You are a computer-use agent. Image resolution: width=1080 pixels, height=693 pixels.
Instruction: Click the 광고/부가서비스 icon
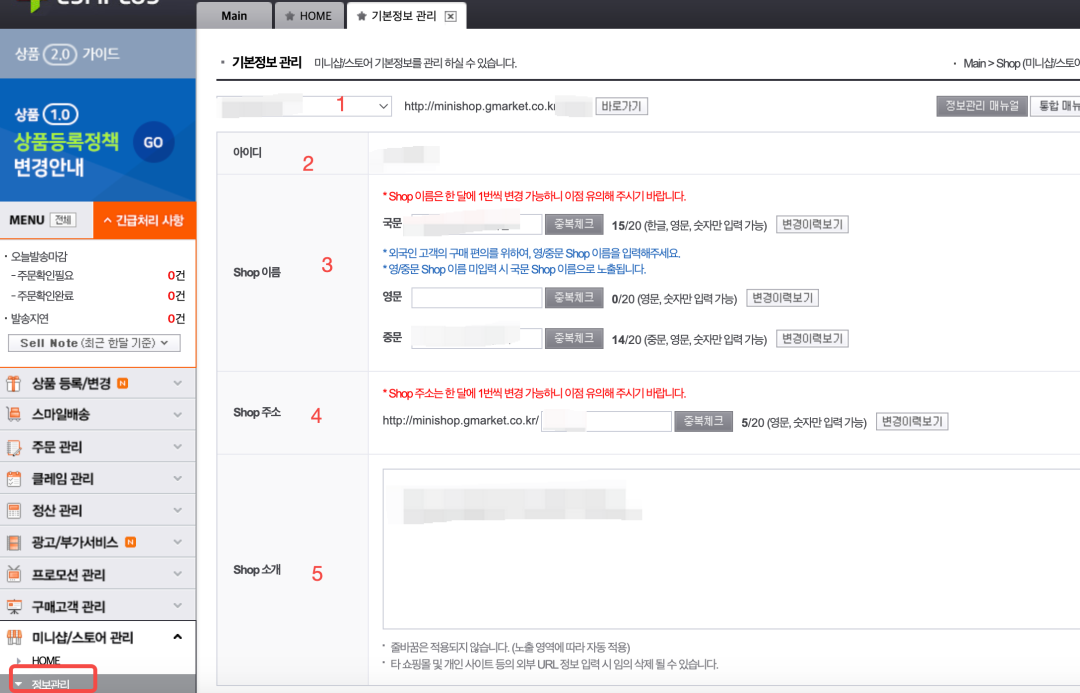13,543
